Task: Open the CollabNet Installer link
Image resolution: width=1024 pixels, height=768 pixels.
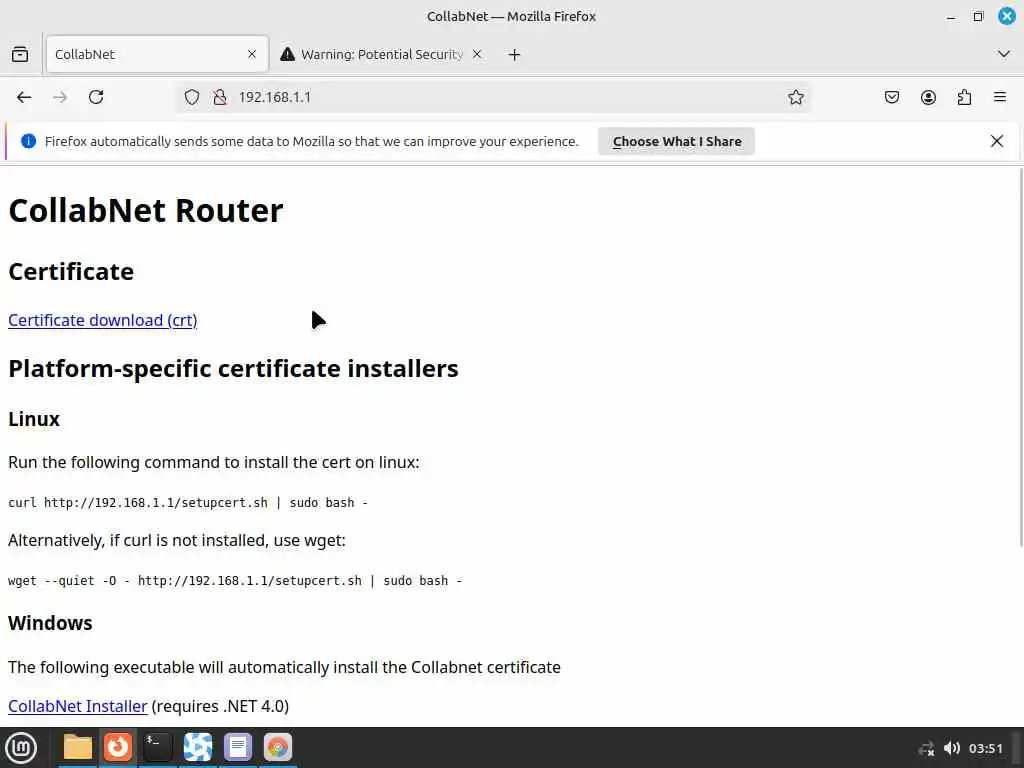Action: 78,707
